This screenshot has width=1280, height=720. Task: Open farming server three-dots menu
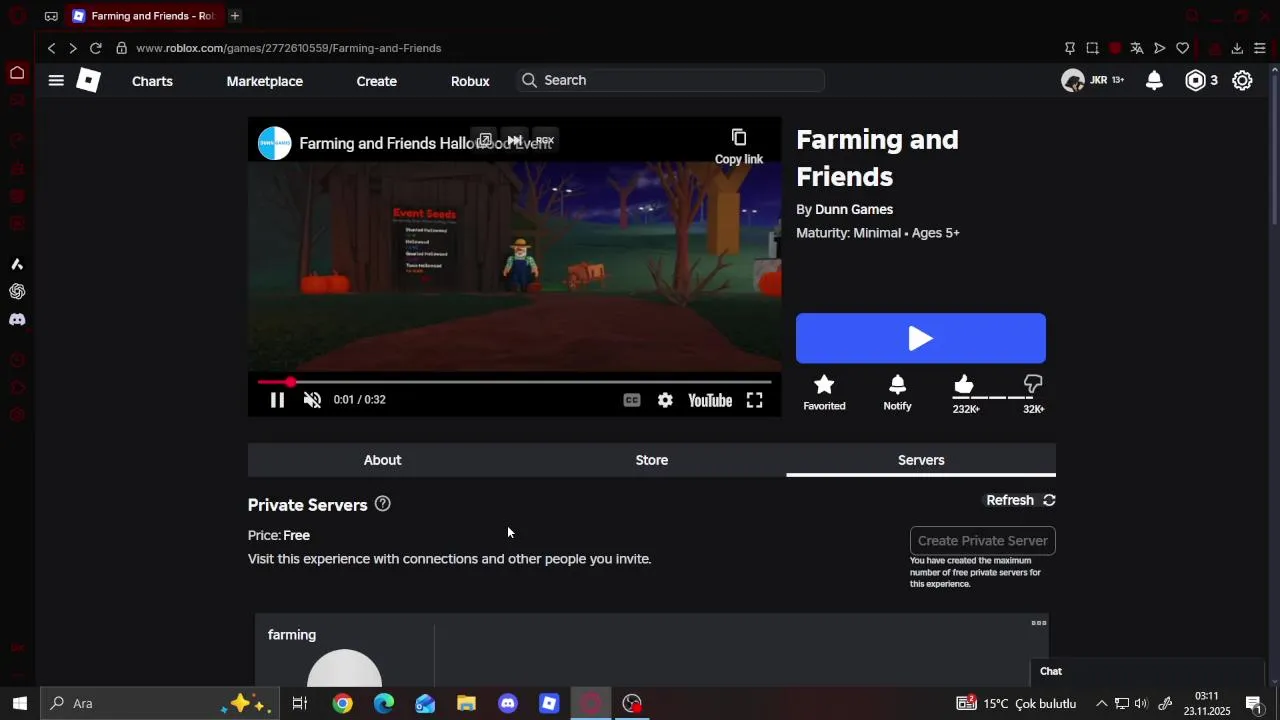pyautogui.click(x=1039, y=623)
